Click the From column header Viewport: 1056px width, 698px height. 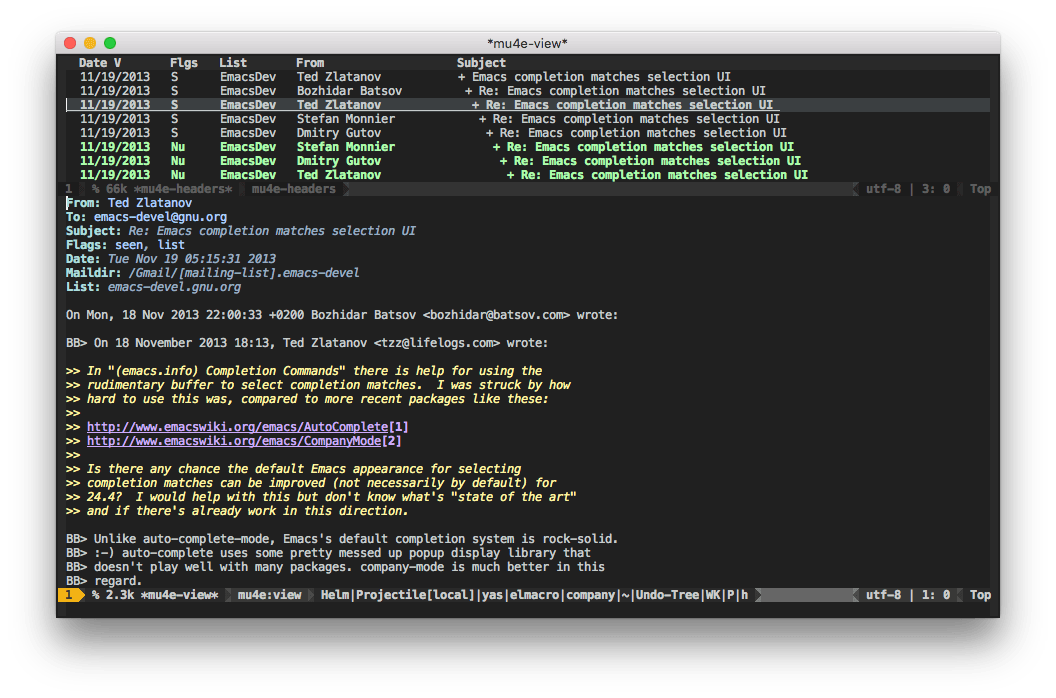(x=310, y=63)
